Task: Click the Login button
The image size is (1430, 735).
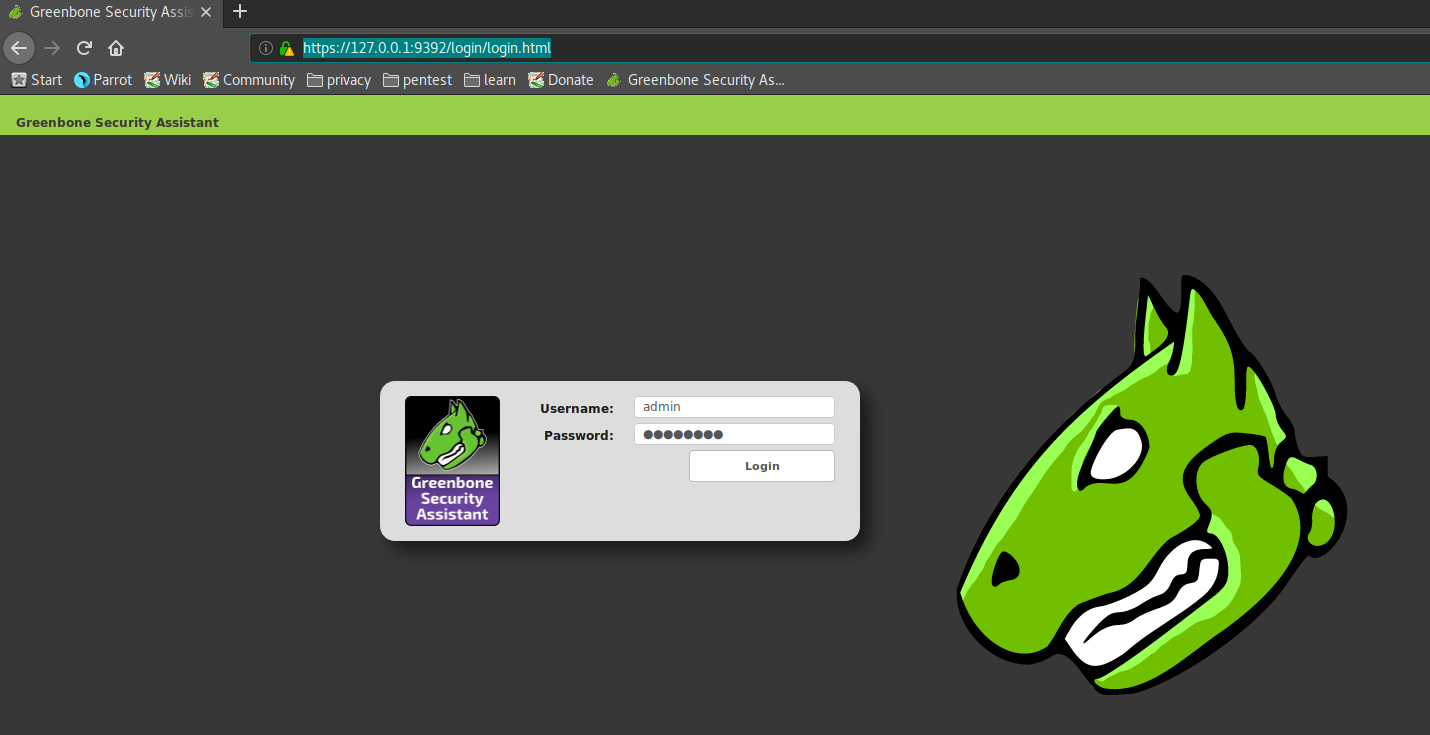Action: [x=762, y=466]
